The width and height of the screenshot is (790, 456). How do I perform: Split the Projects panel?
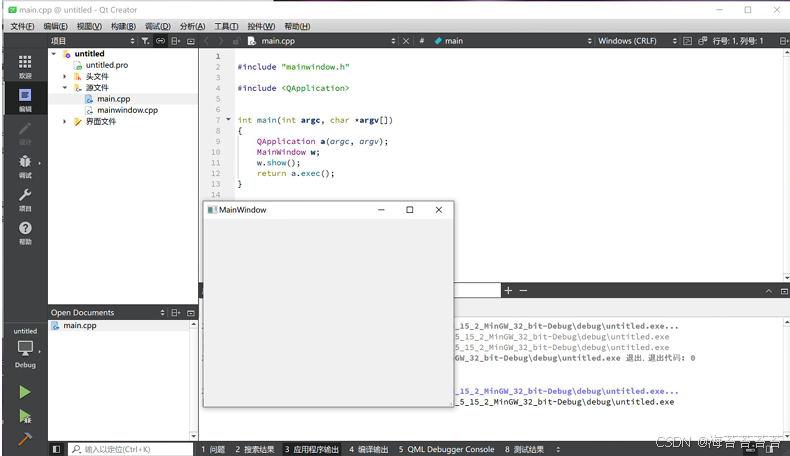click(175, 41)
